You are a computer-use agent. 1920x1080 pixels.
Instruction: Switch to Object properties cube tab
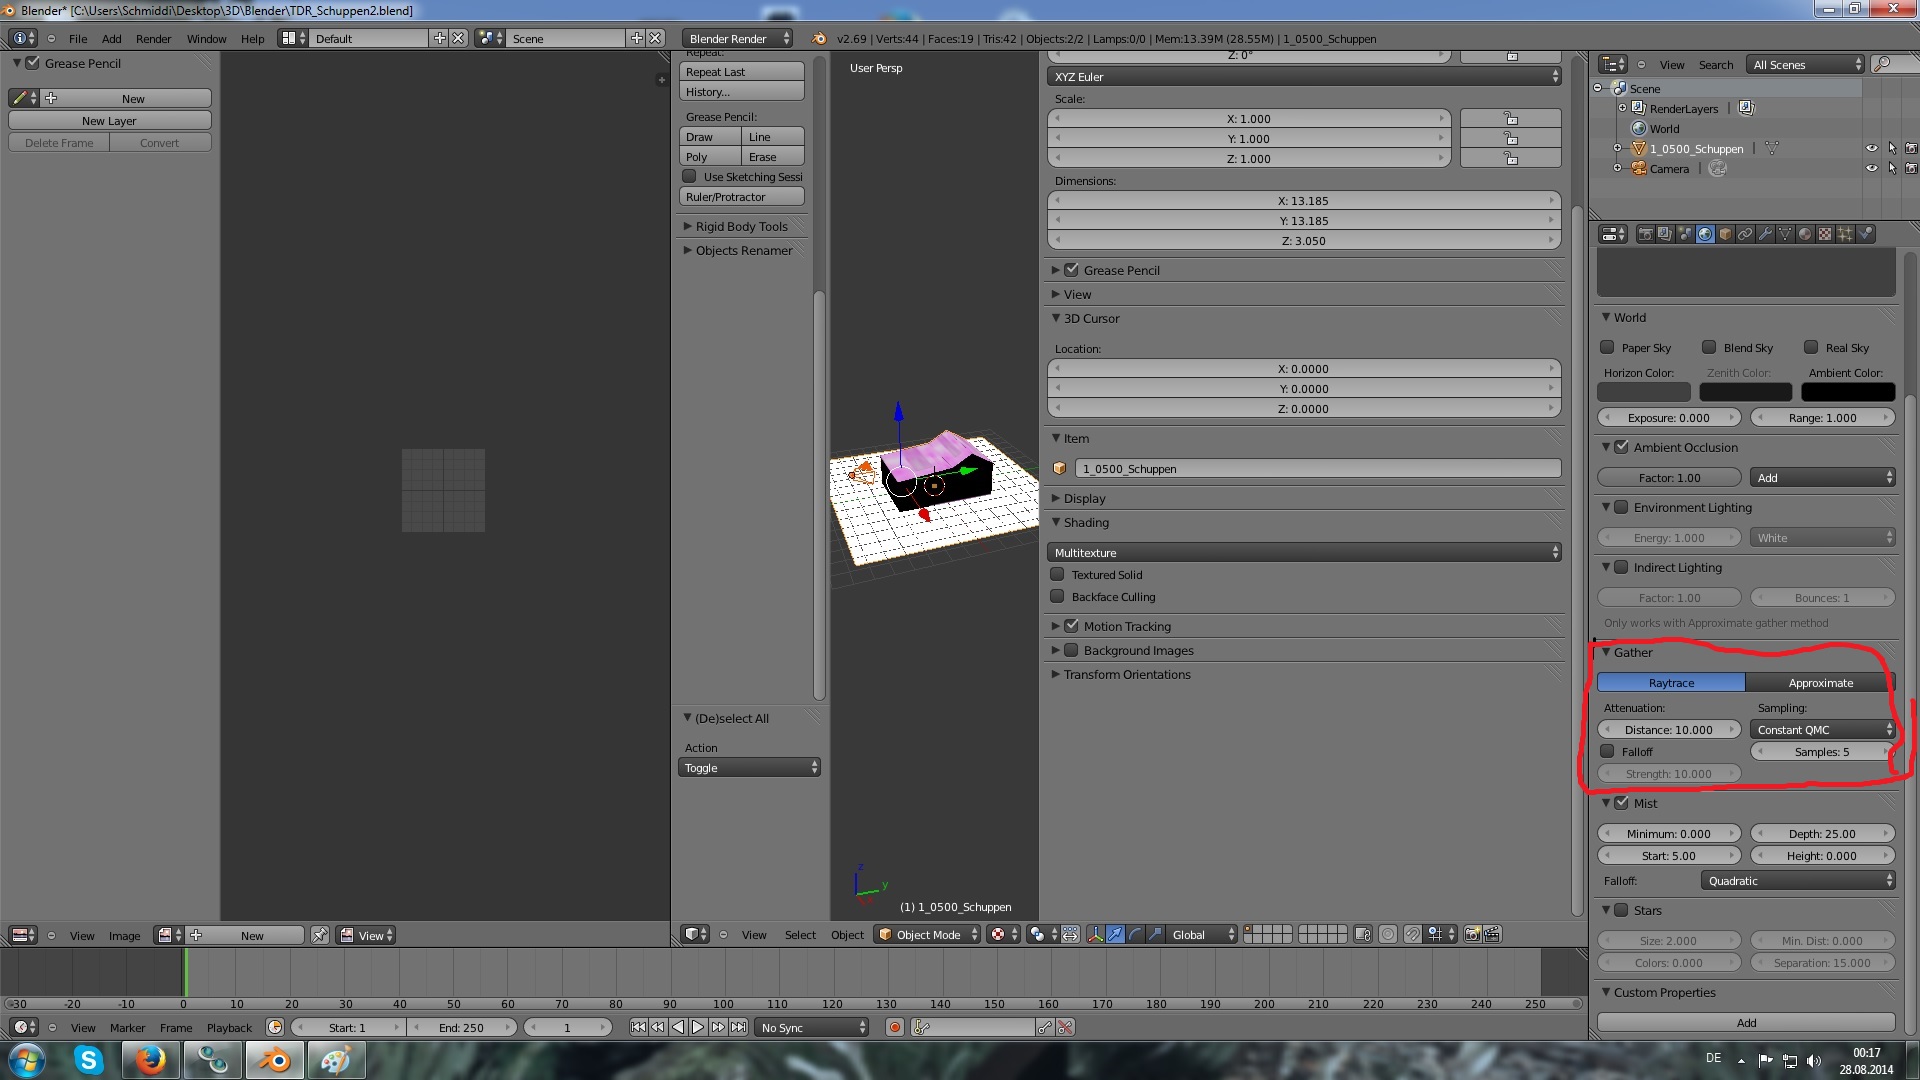click(1725, 234)
